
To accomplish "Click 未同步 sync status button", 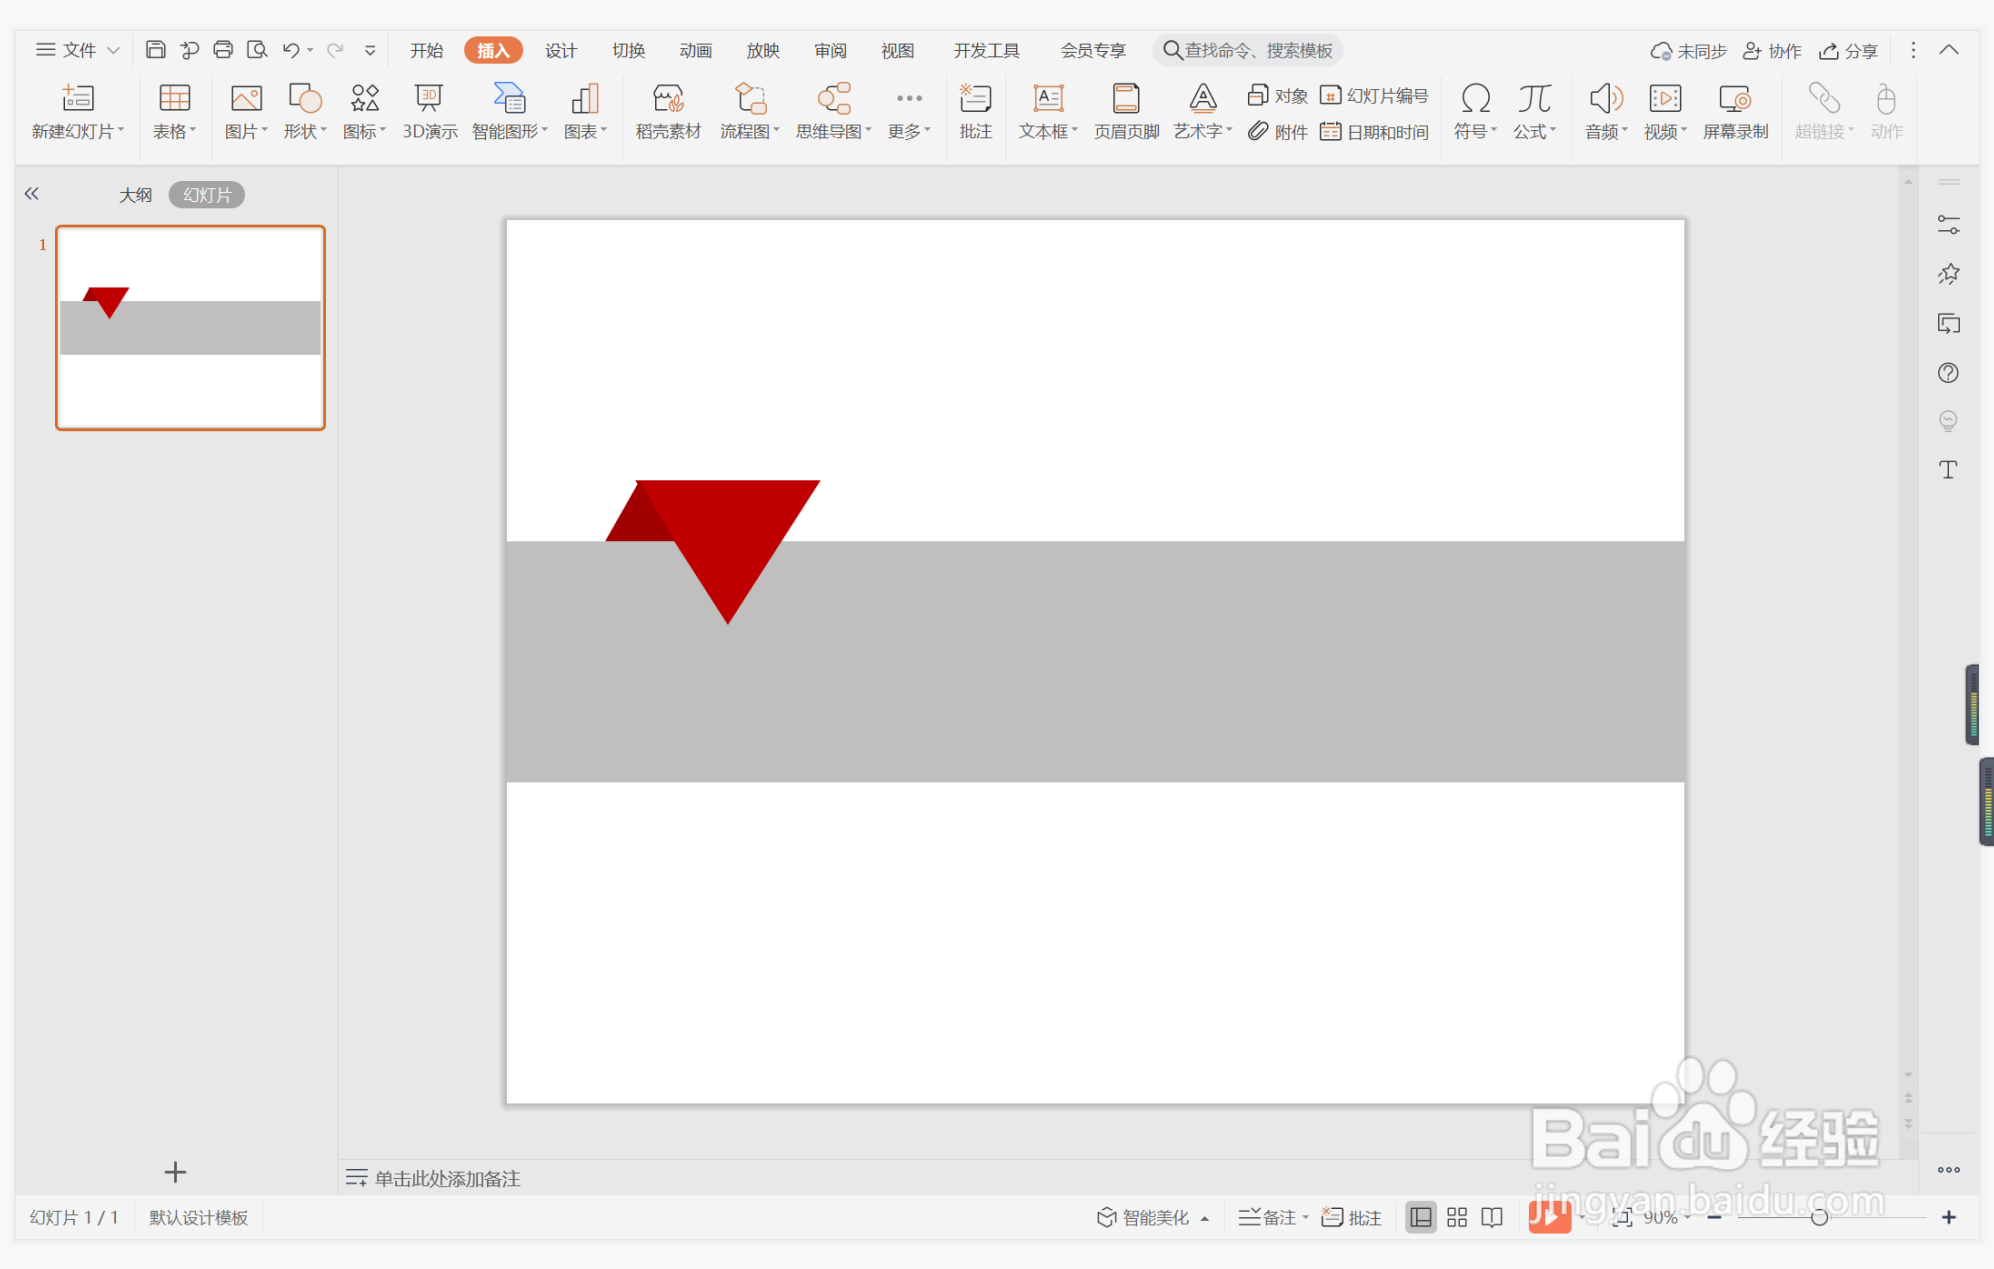I will 1688,51.
